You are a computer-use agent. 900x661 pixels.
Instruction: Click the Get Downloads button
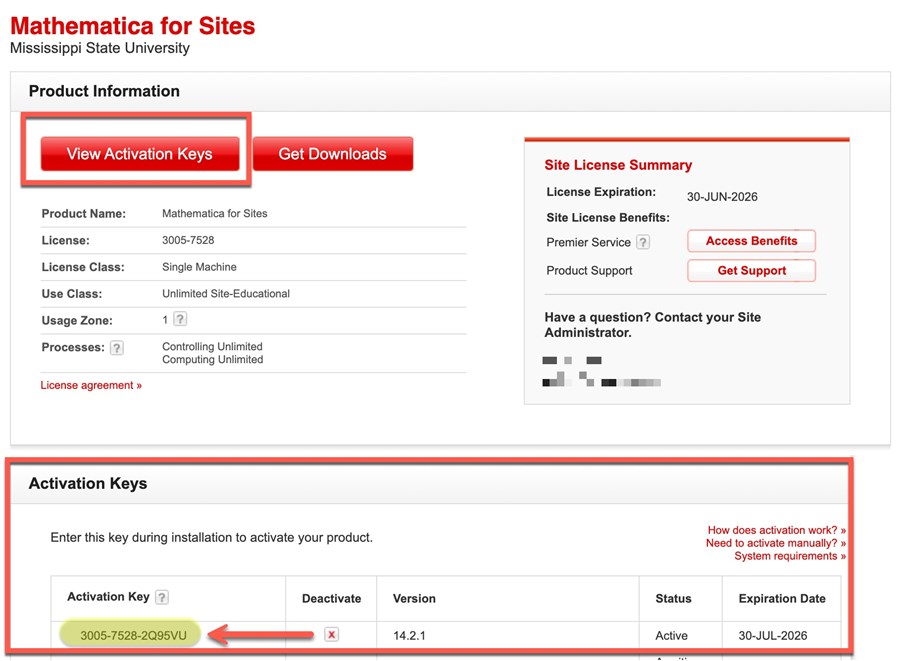(333, 154)
